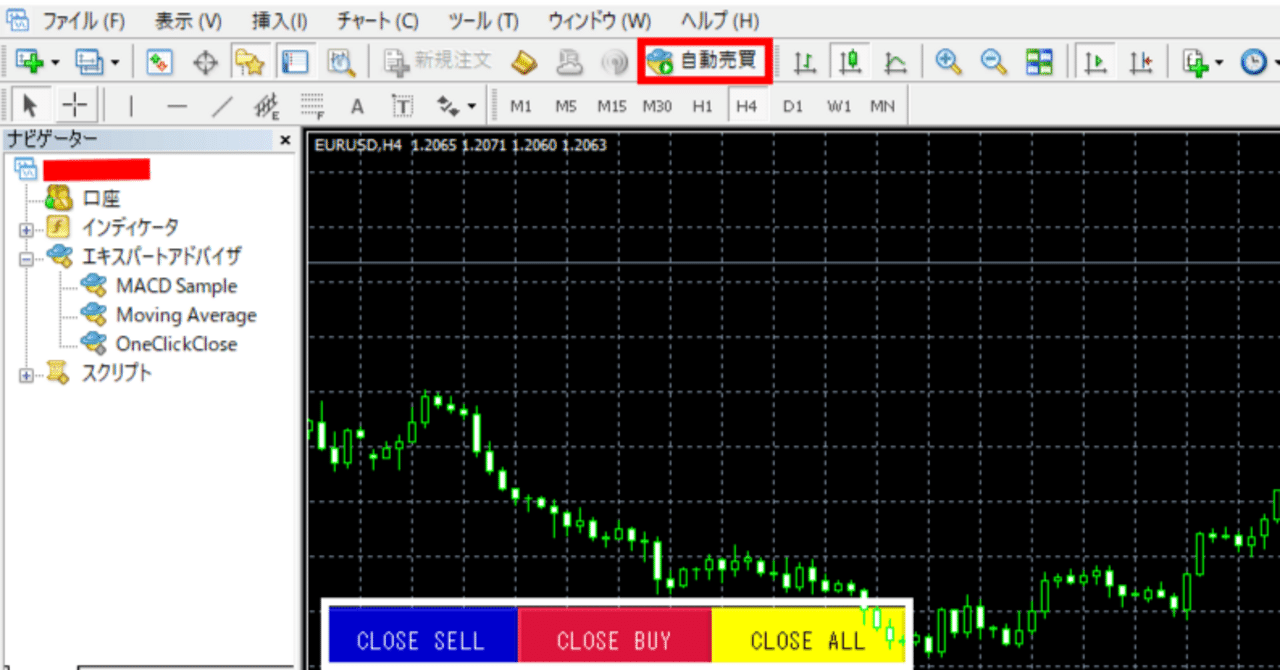Open the Indicators list dropdown arrow
1280x670 pixels.
coord(1219,63)
